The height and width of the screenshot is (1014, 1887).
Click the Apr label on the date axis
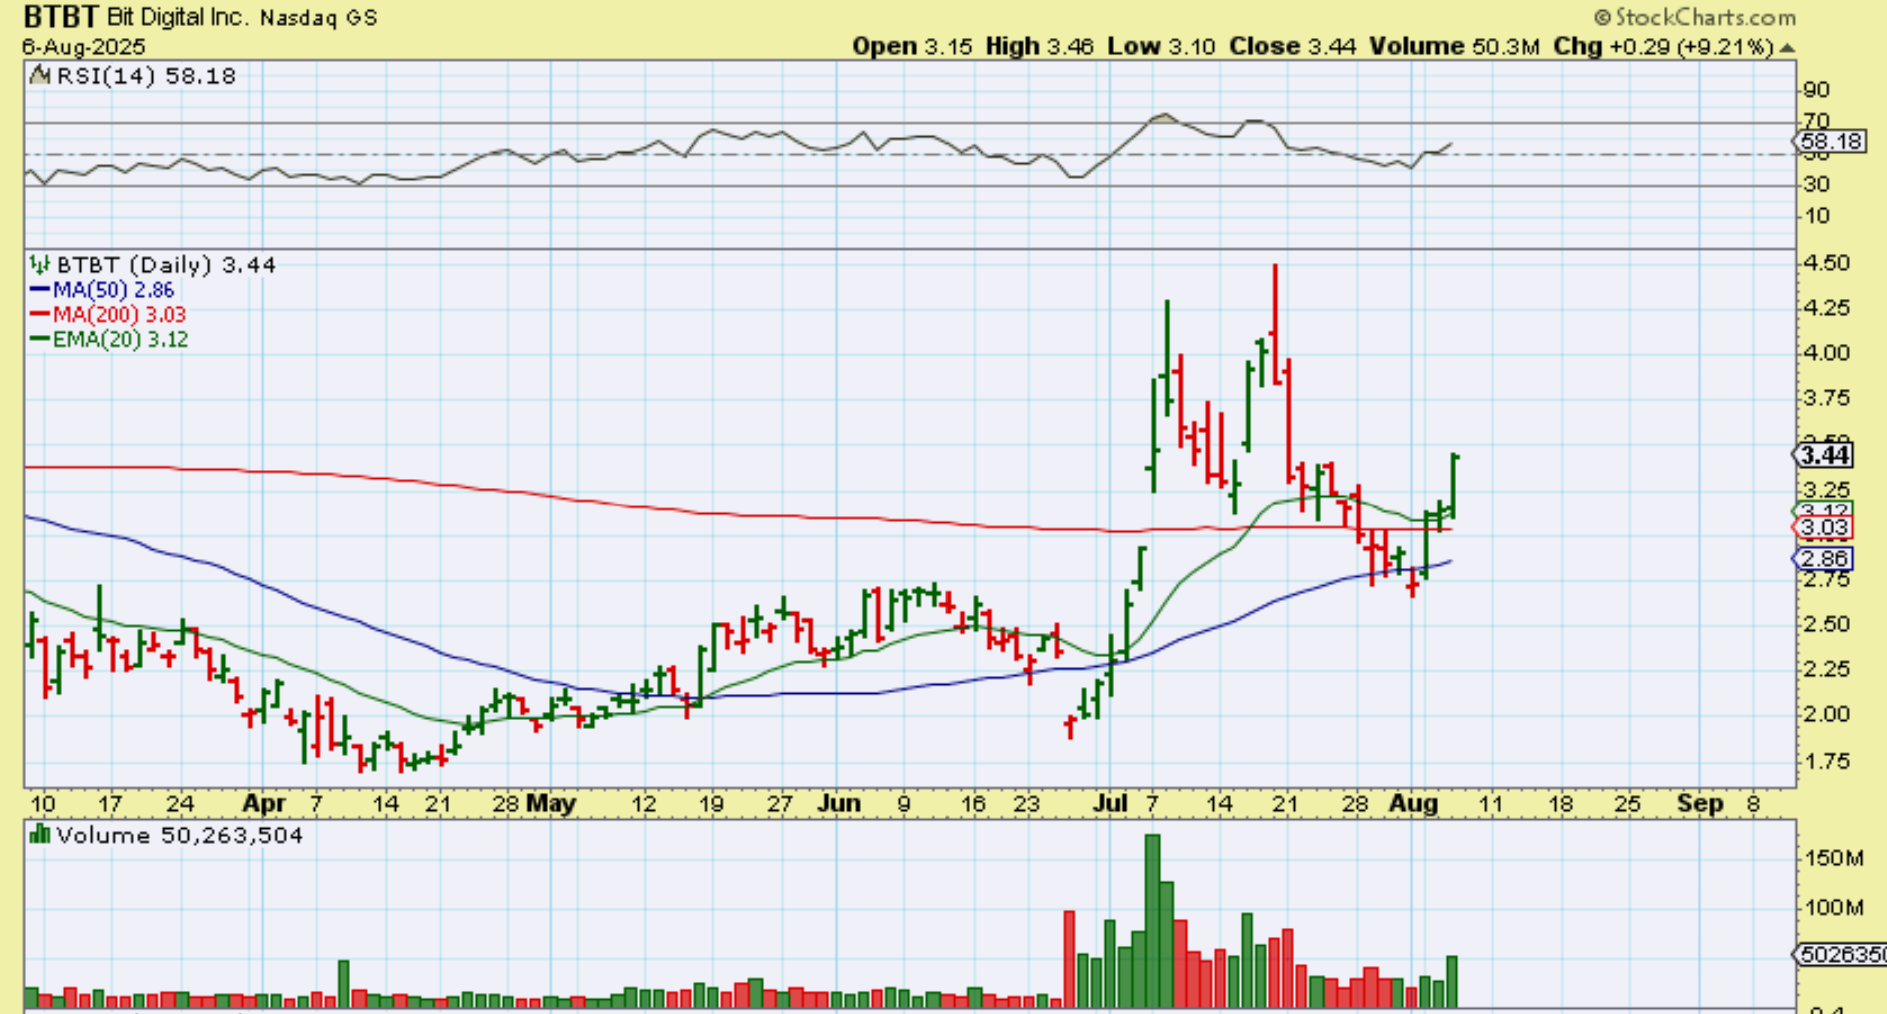(x=265, y=804)
